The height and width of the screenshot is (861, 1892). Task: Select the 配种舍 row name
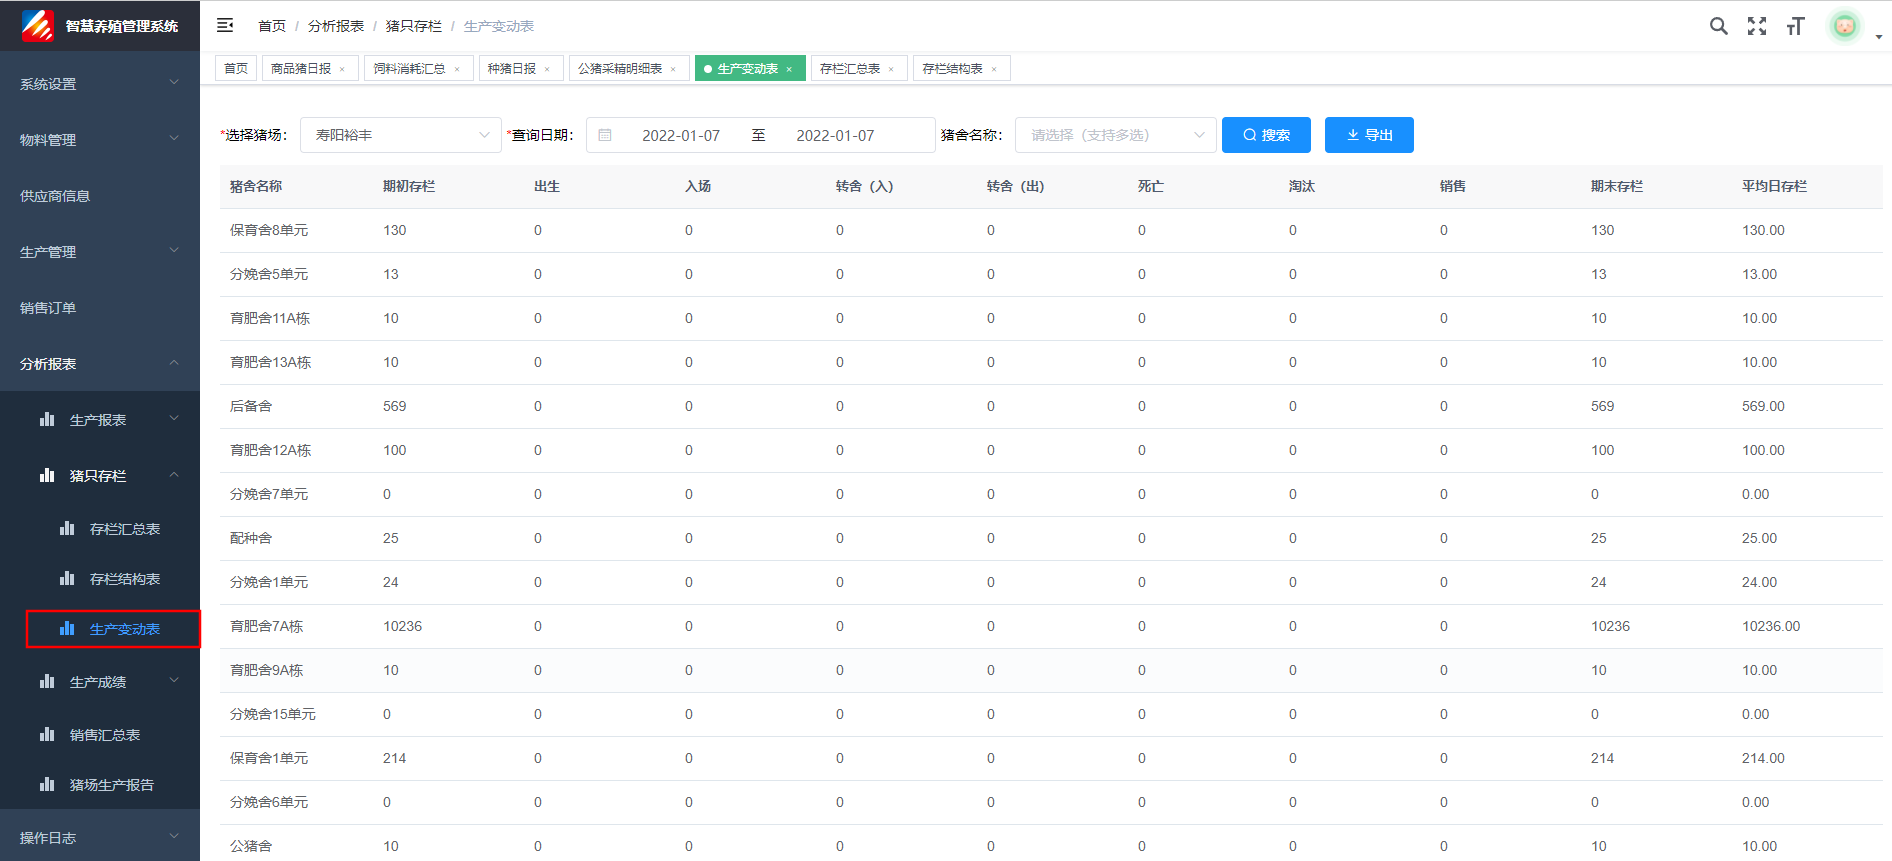[x=251, y=538]
